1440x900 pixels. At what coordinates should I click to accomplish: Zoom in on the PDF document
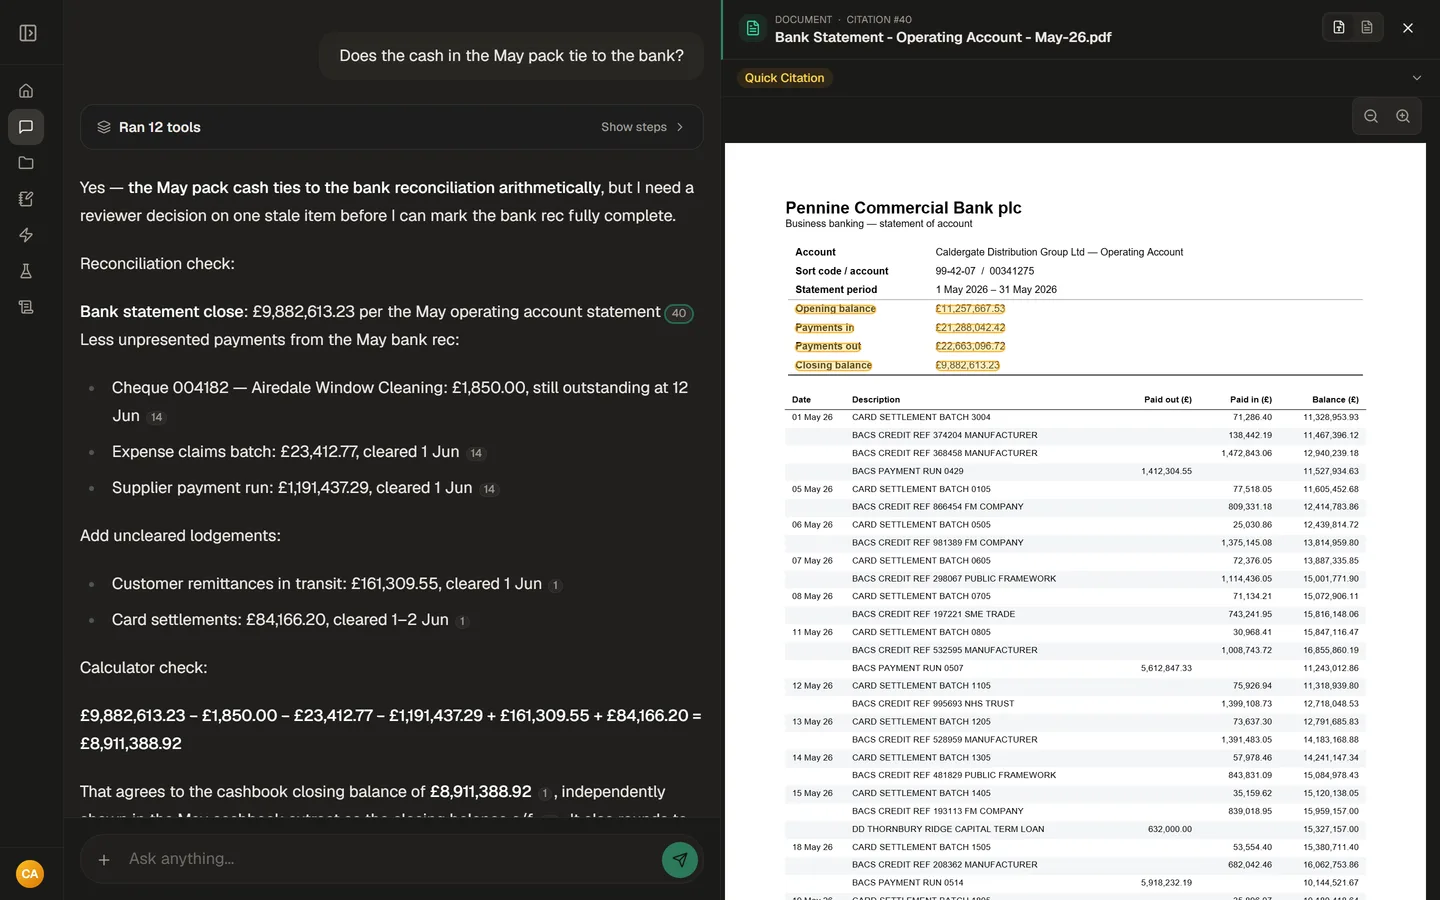(x=1403, y=117)
